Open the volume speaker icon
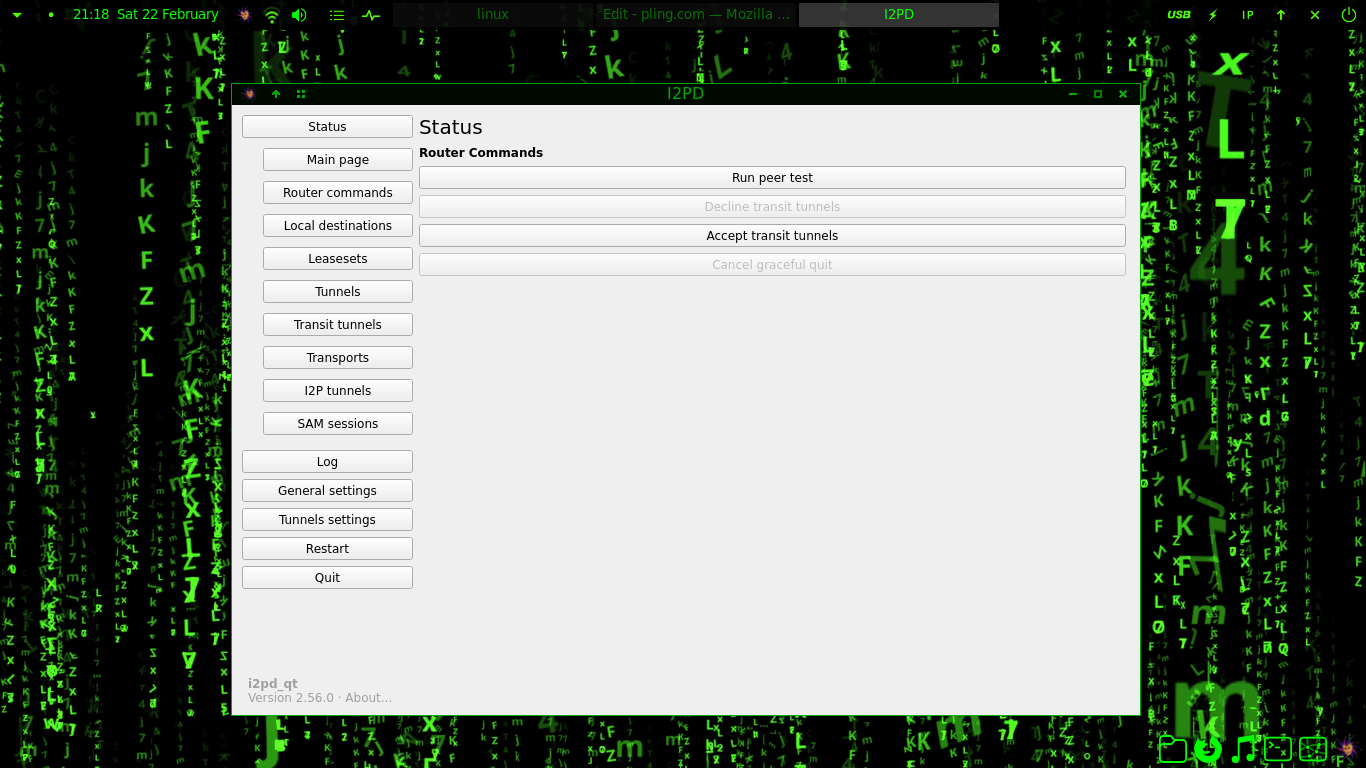The image size is (1366, 768). [x=299, y=15]
